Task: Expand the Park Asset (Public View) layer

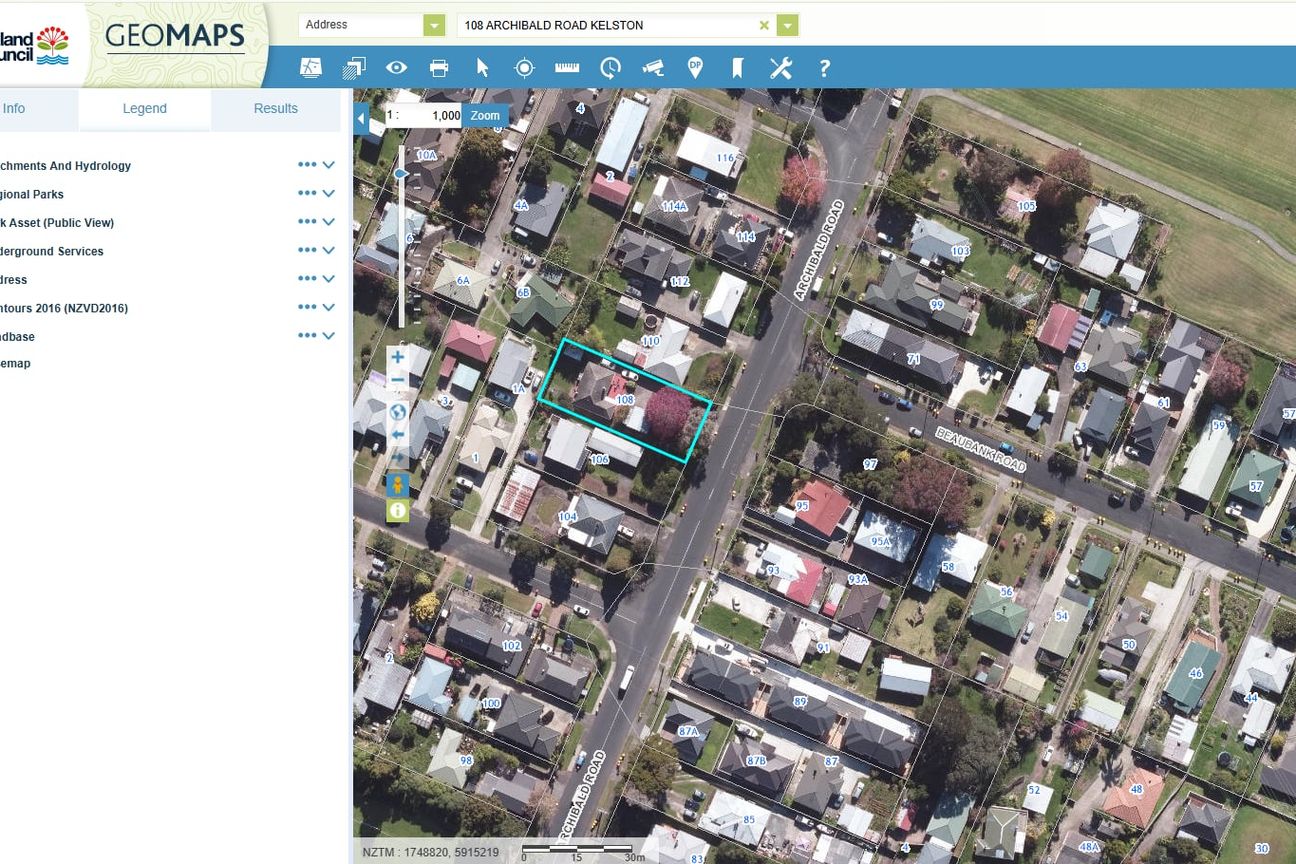Action: pos(328,222)
